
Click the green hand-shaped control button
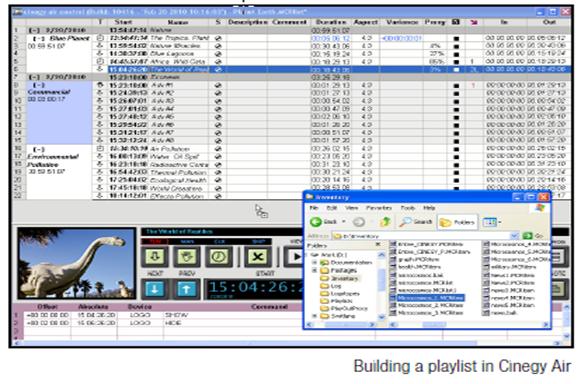coord(187,256)
